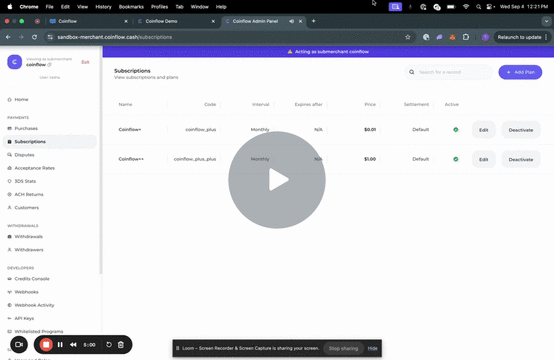Stop the Loom recording
This screenshot has width=554, height=360.
click(x=46, y=344)
